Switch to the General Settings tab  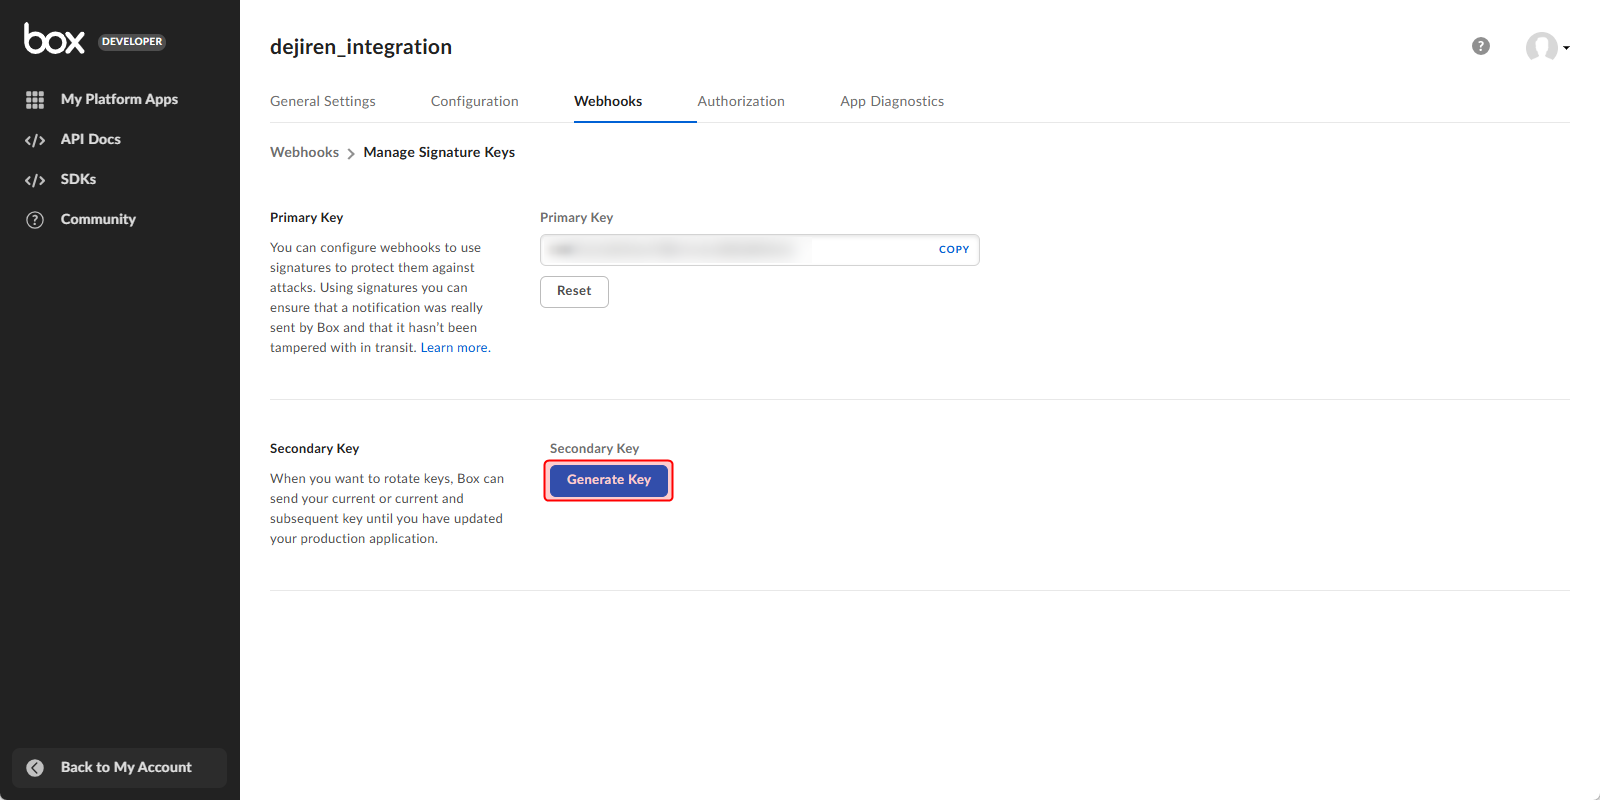(x=323, y=101)
